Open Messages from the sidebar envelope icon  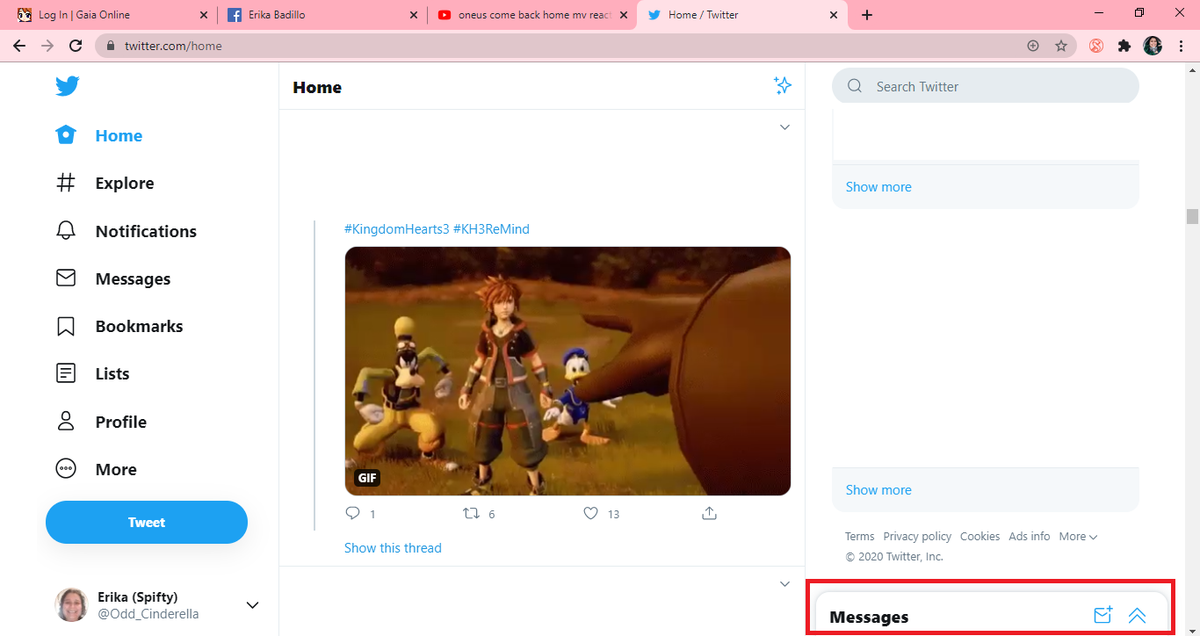pos(65,278)
